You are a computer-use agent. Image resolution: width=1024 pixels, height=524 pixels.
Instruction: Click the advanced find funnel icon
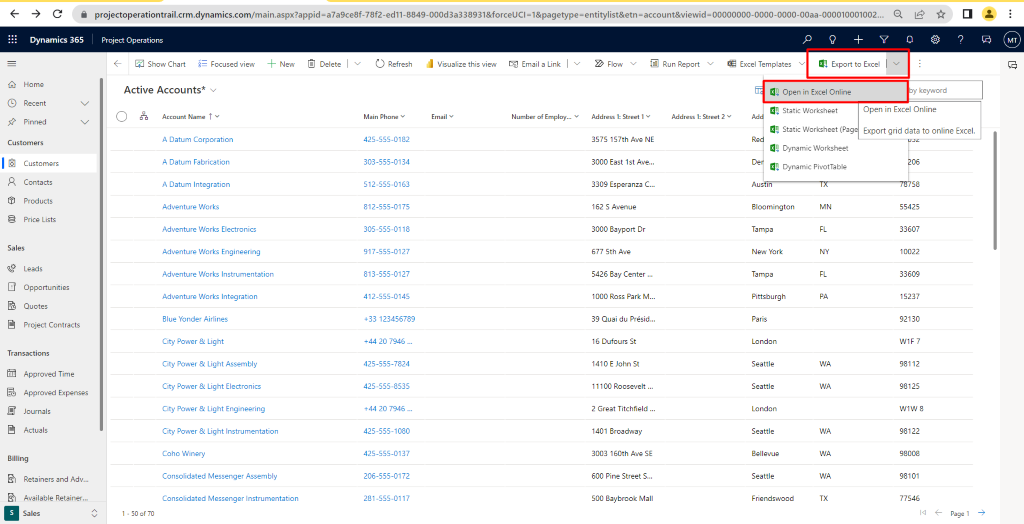tap(884, 39)
